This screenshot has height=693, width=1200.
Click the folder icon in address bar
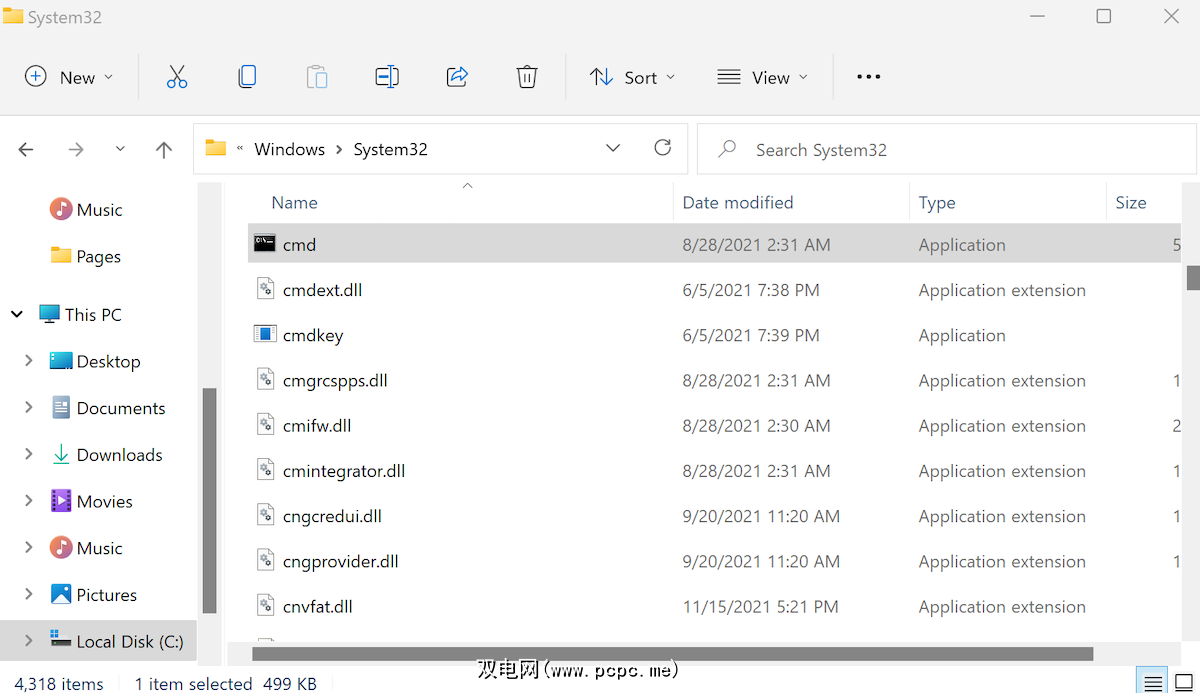[x=215, y=148]
